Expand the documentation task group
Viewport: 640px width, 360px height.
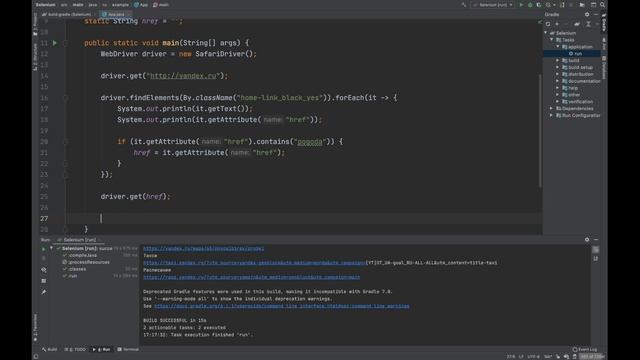[x=558, y=81]
